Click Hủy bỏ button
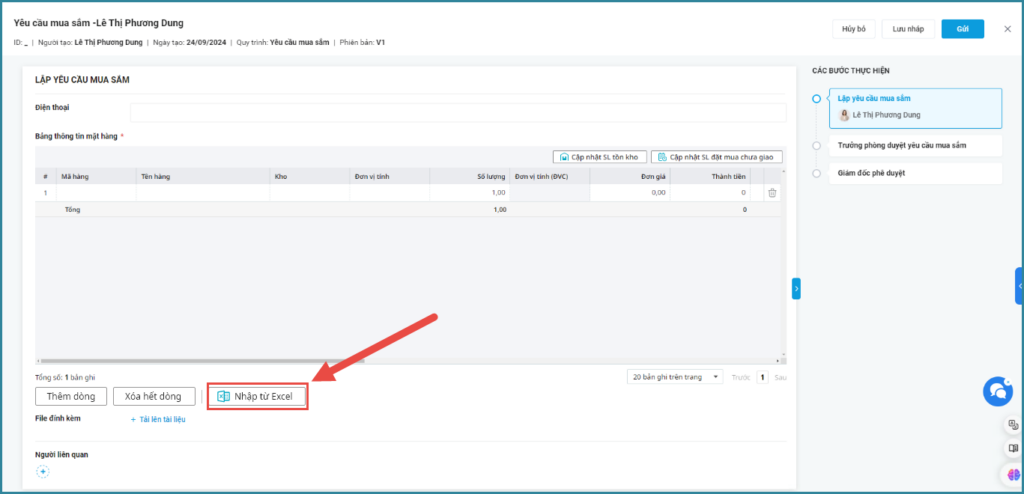Image resolution: width=1024 pixels, height=494 pixels. (854, 29)
